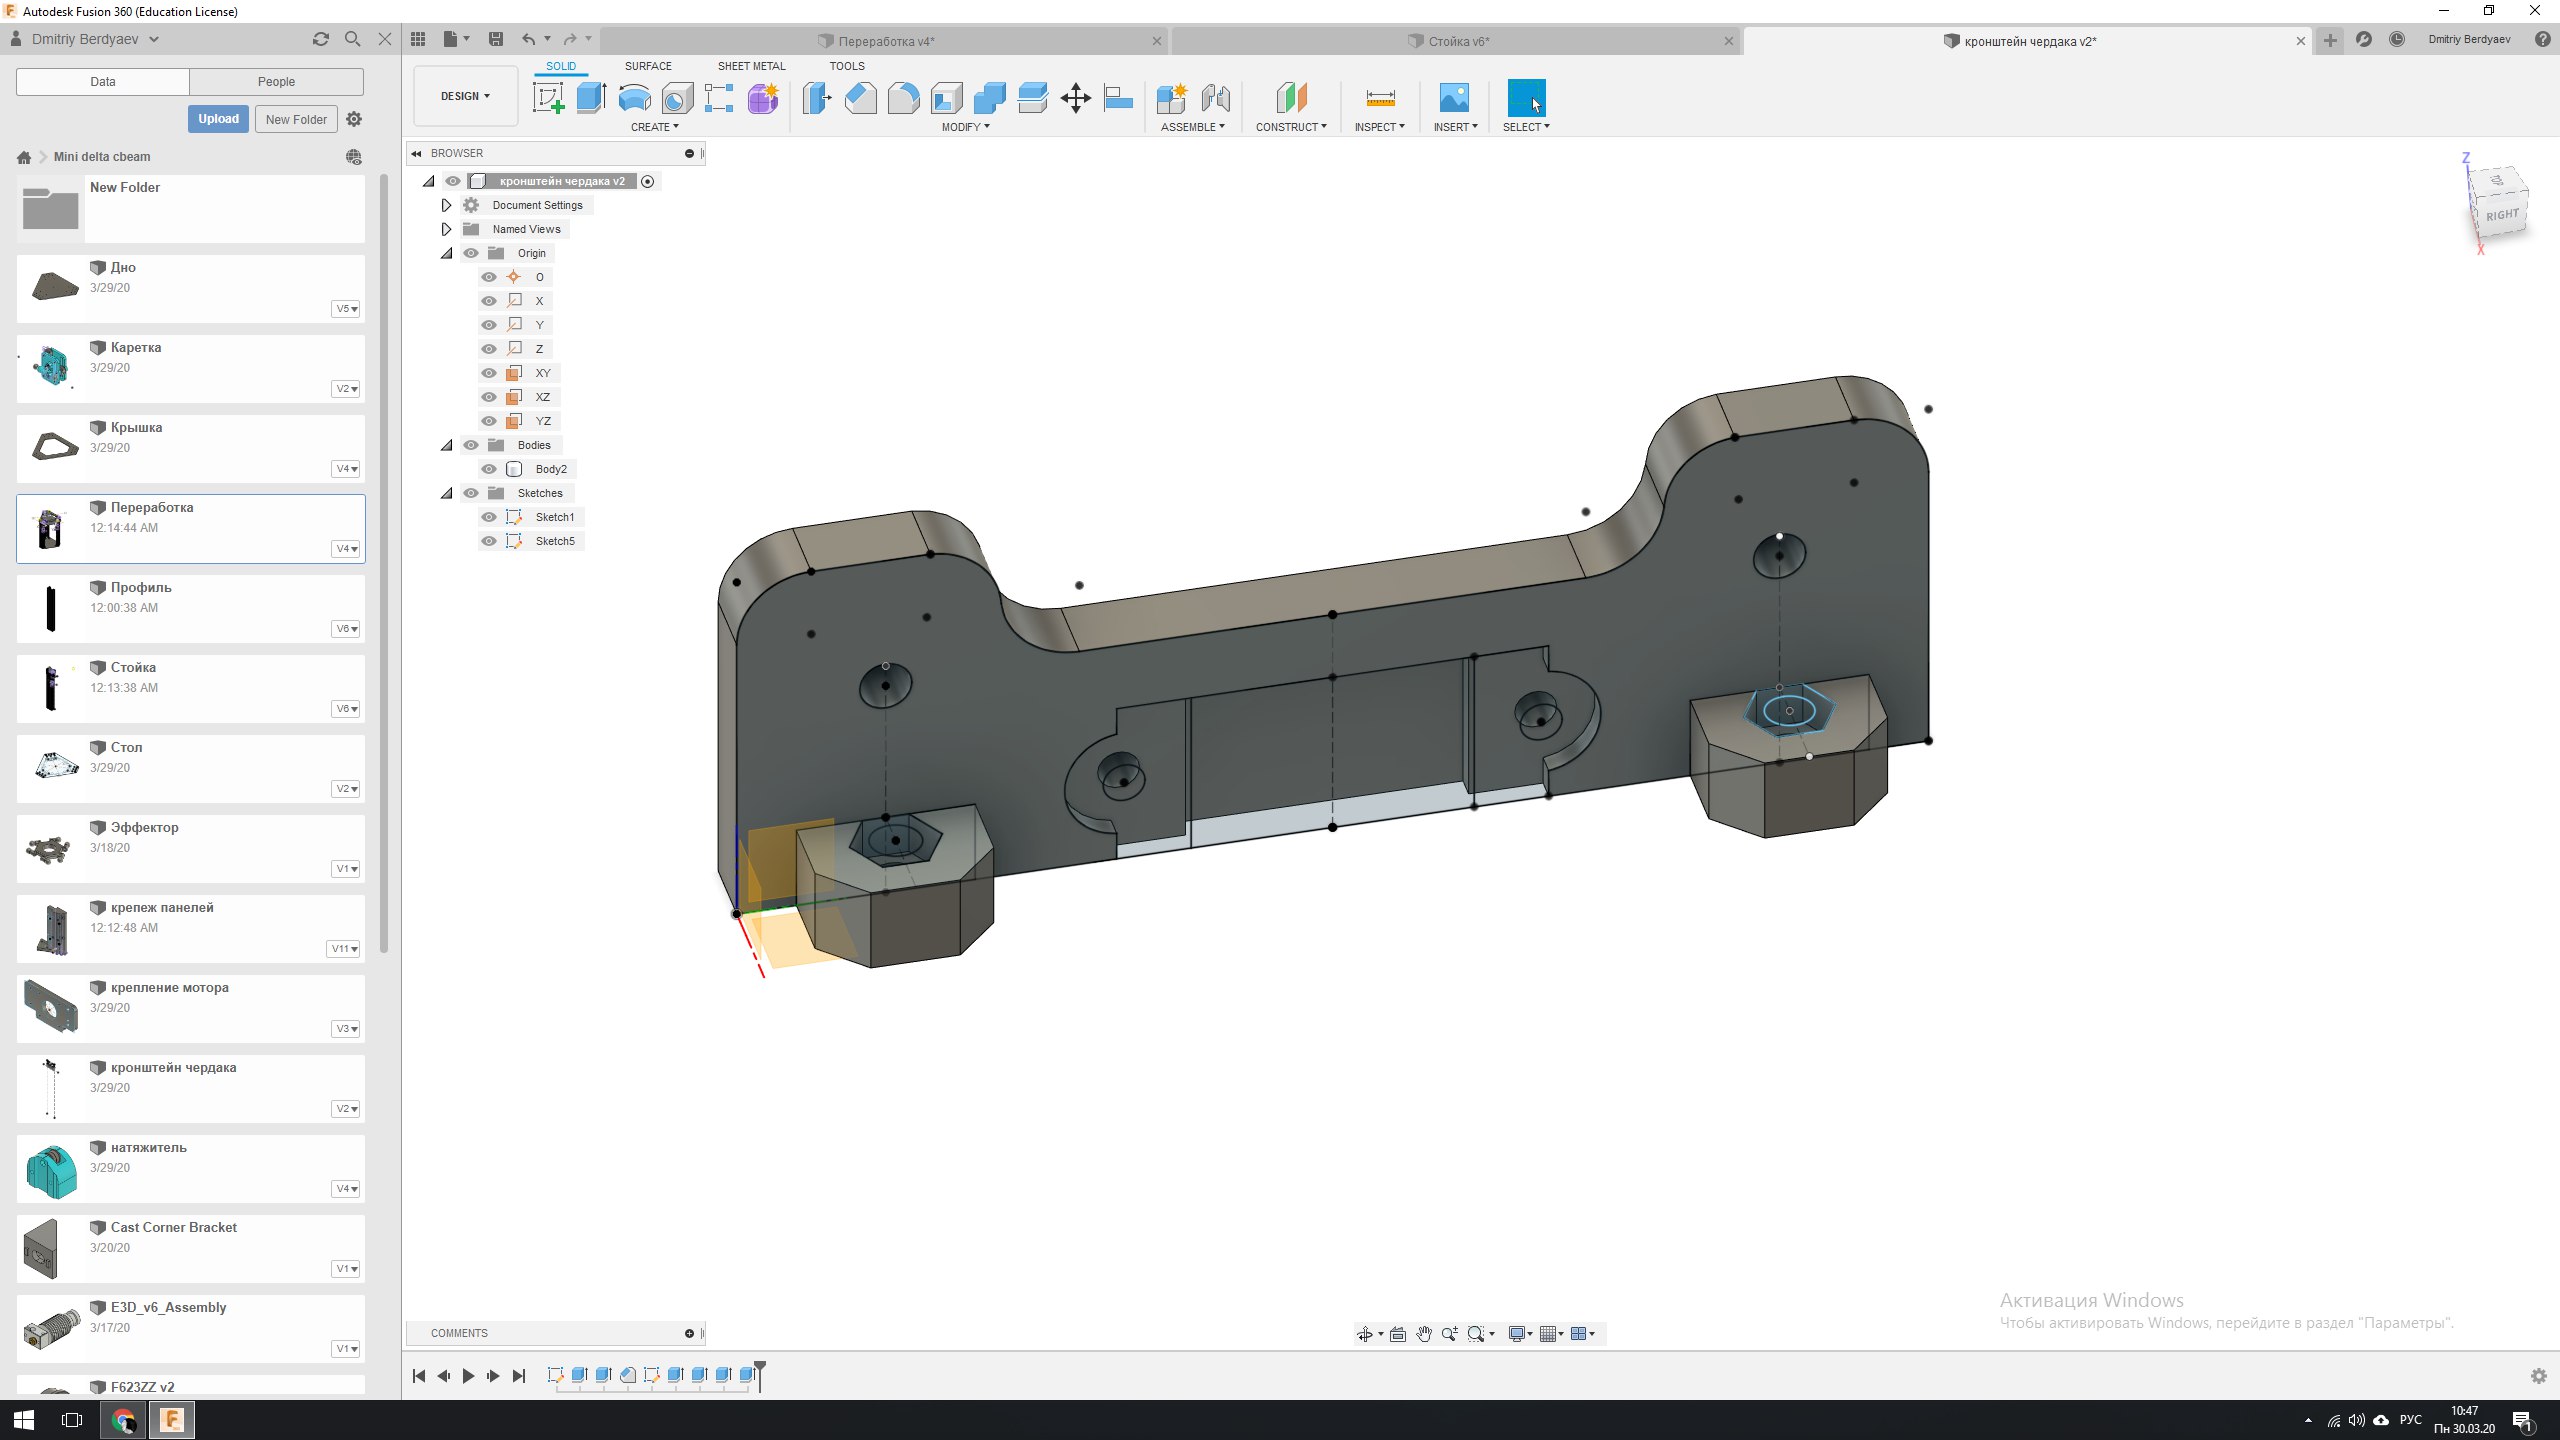Hide Body2 using its eye icon

[x=489, y=469]
